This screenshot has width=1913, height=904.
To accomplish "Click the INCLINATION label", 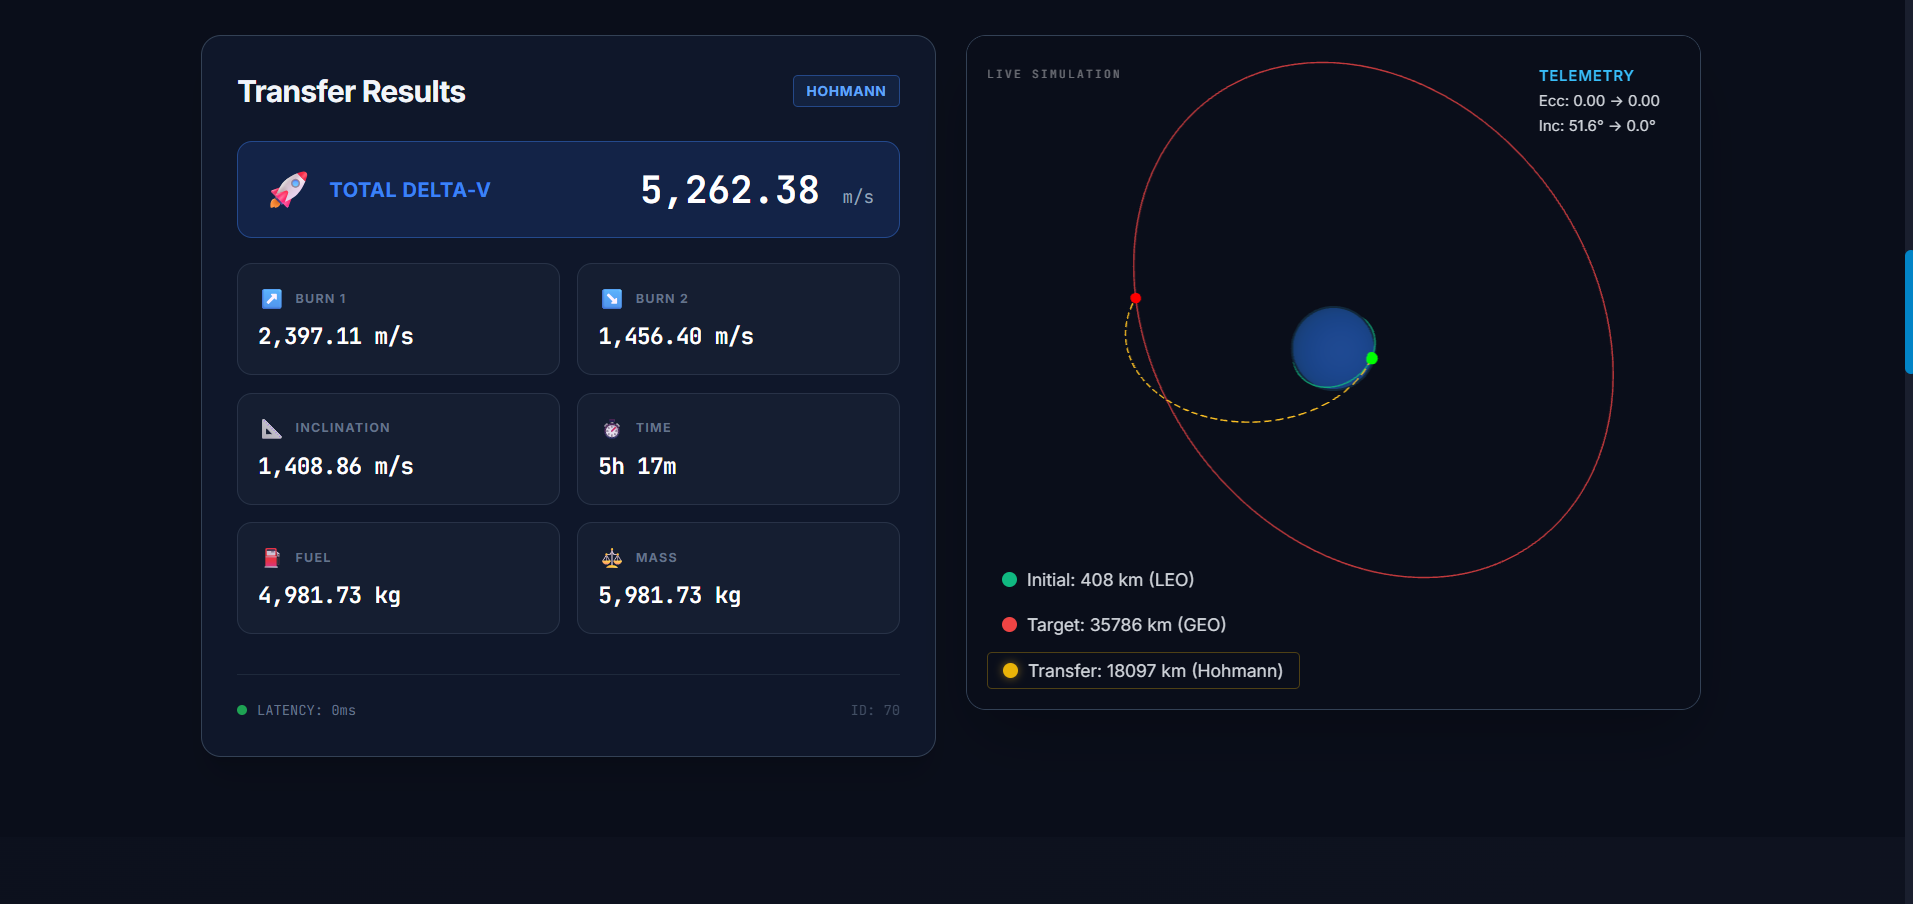I will tap(343, 428).
